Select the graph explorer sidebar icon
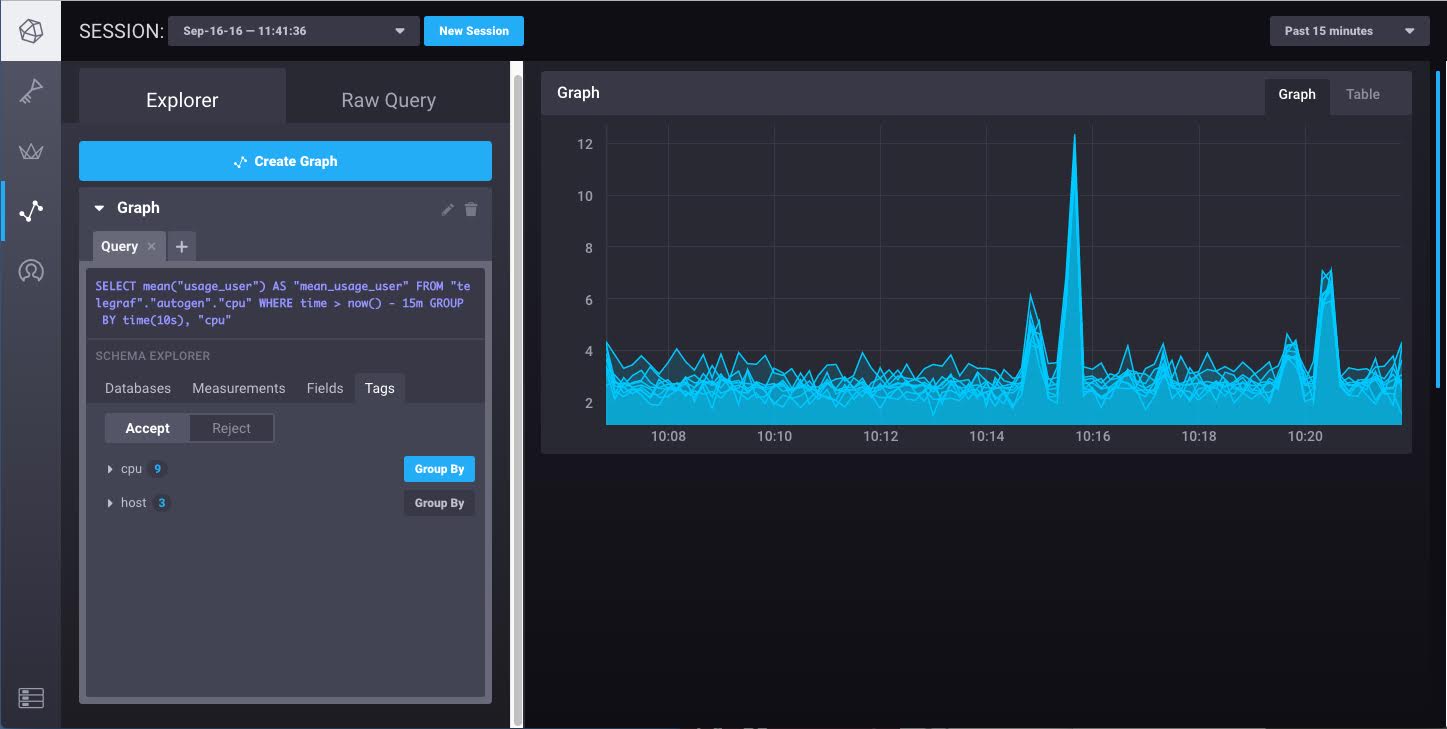 (30, 211)
